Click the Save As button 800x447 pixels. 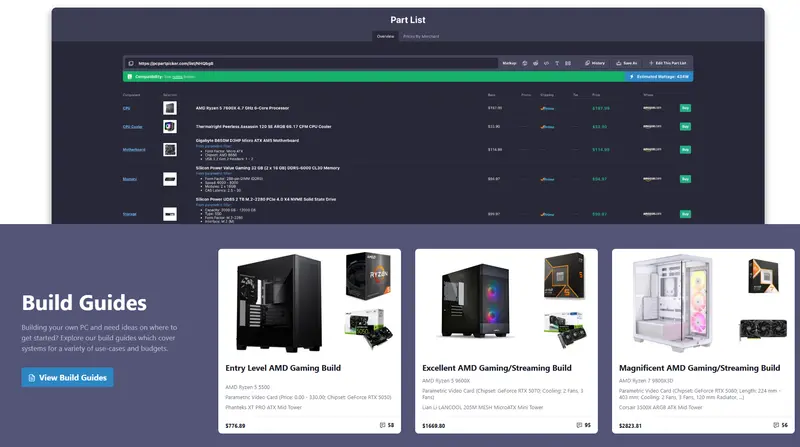click(627, 63)
